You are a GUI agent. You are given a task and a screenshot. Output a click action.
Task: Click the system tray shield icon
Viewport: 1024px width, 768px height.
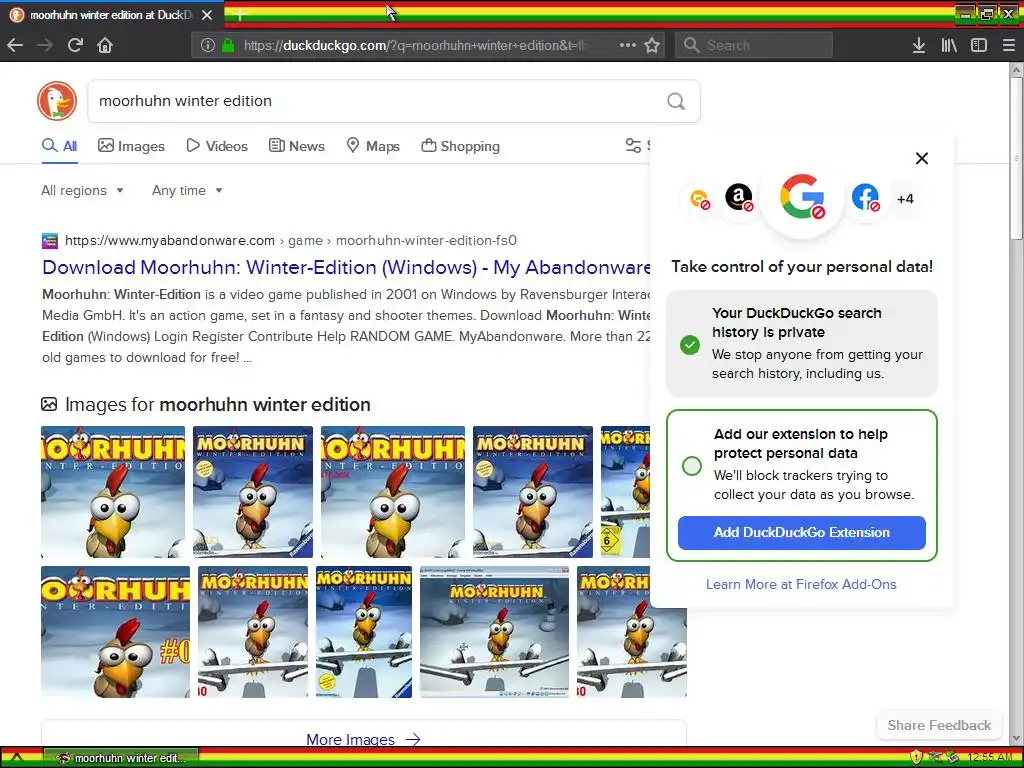coord(915,758)
